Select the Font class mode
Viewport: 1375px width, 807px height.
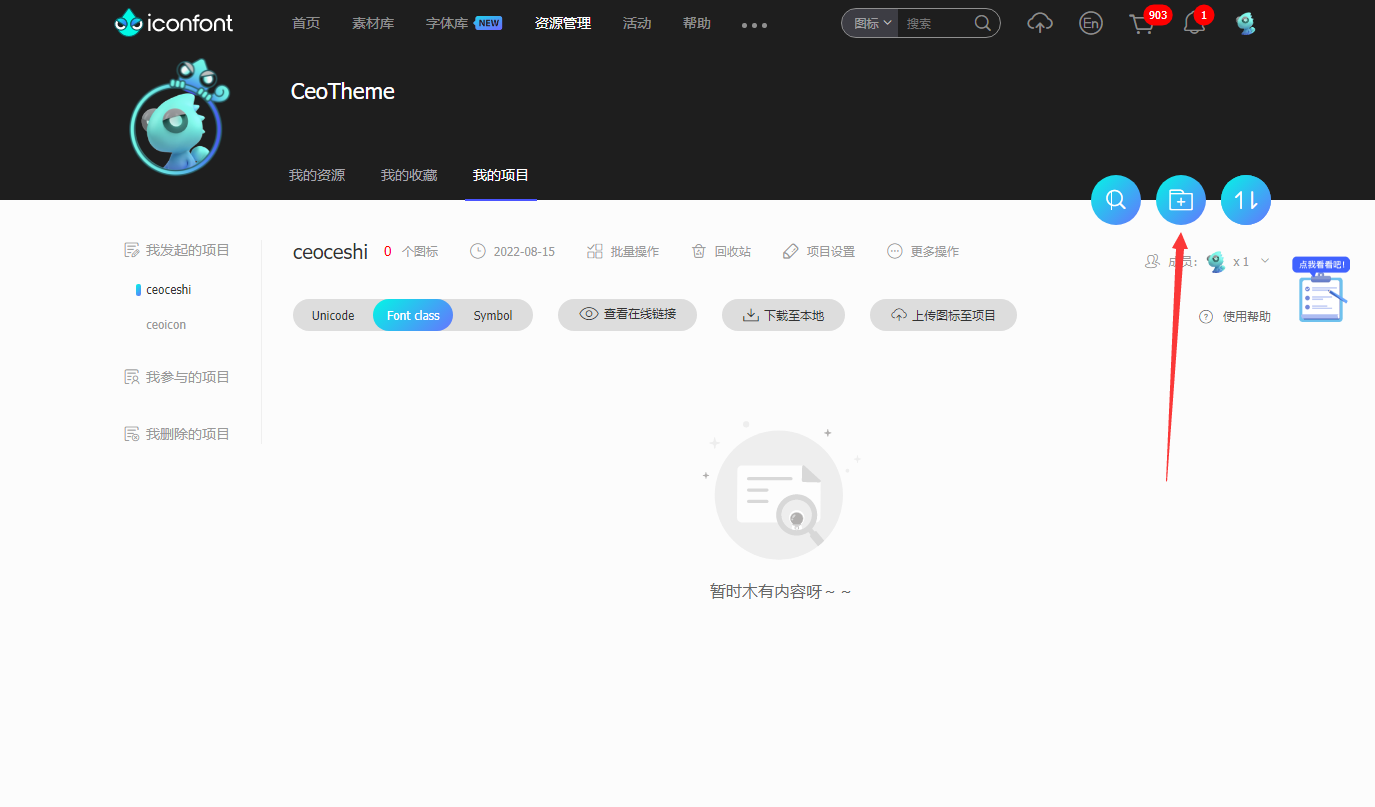coord(413,315)
